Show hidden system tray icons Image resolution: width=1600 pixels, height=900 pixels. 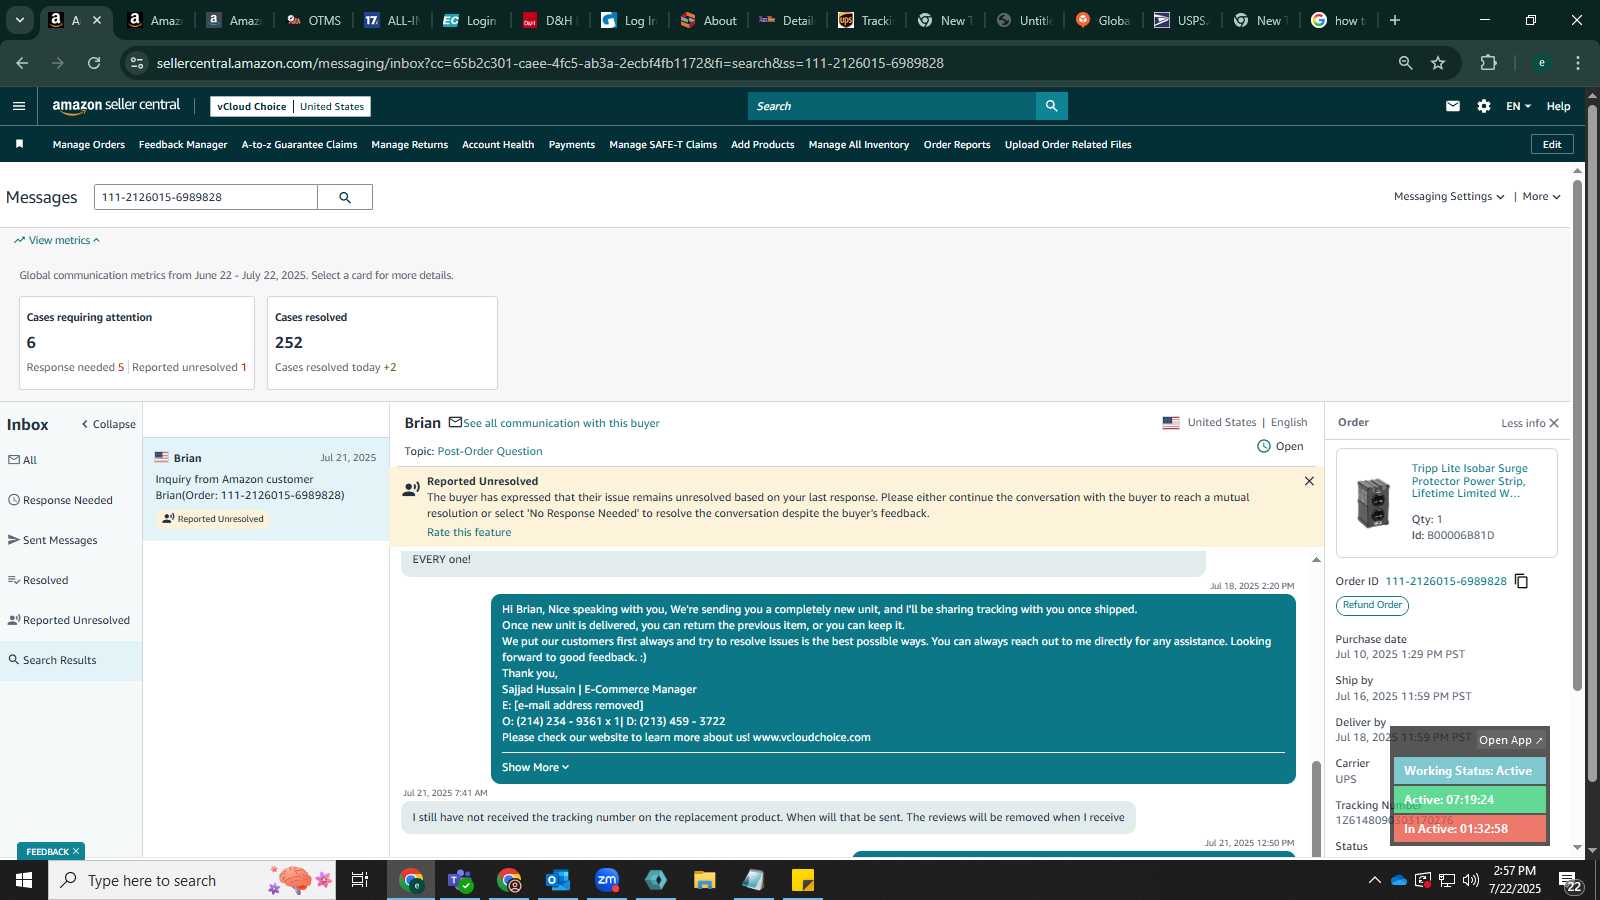tap(1374, 880)
